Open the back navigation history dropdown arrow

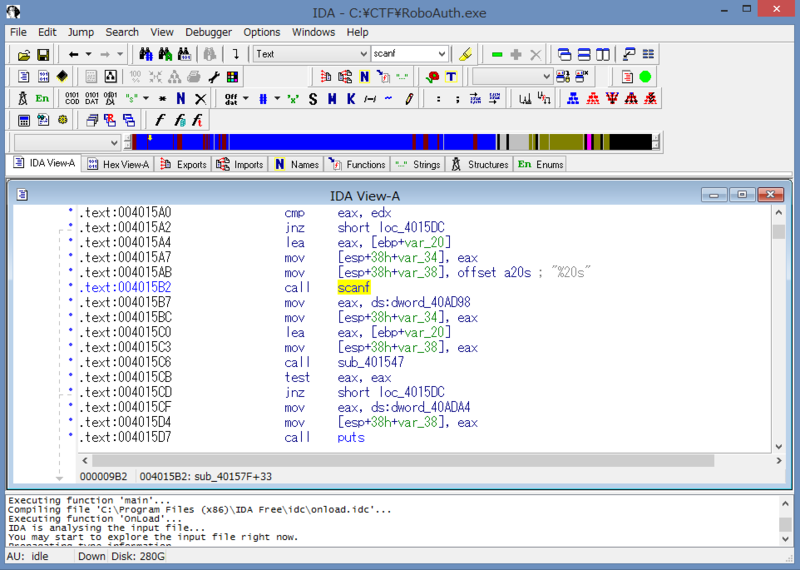(x=88, y=54)
